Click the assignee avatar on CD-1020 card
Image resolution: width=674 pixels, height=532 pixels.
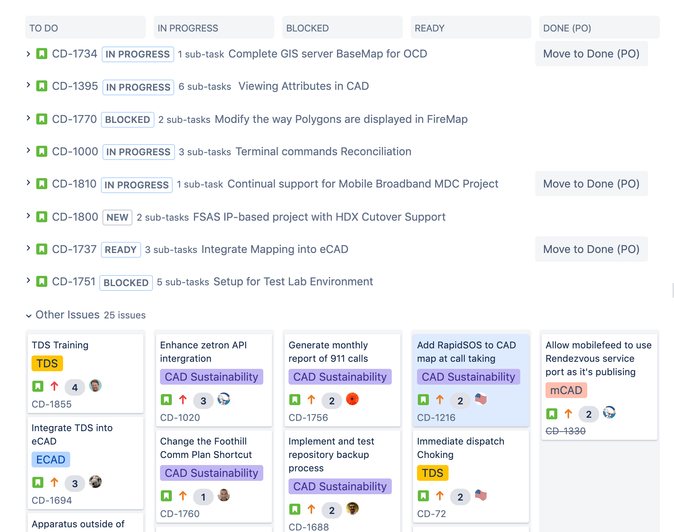(224, 399)
